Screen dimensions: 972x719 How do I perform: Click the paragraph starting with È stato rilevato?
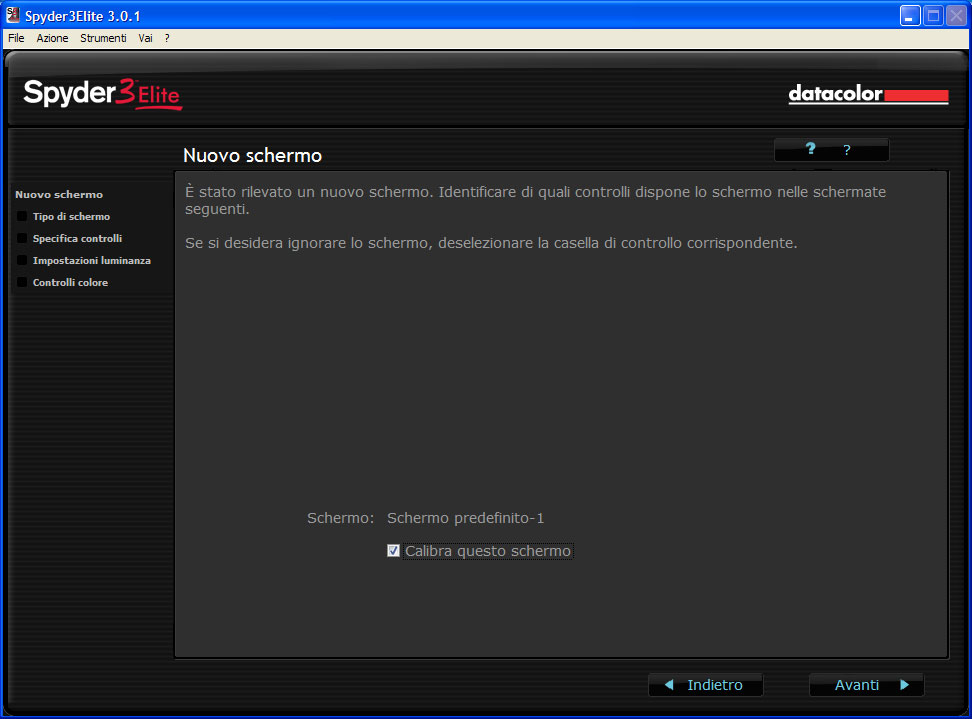(x=536, y=200)
